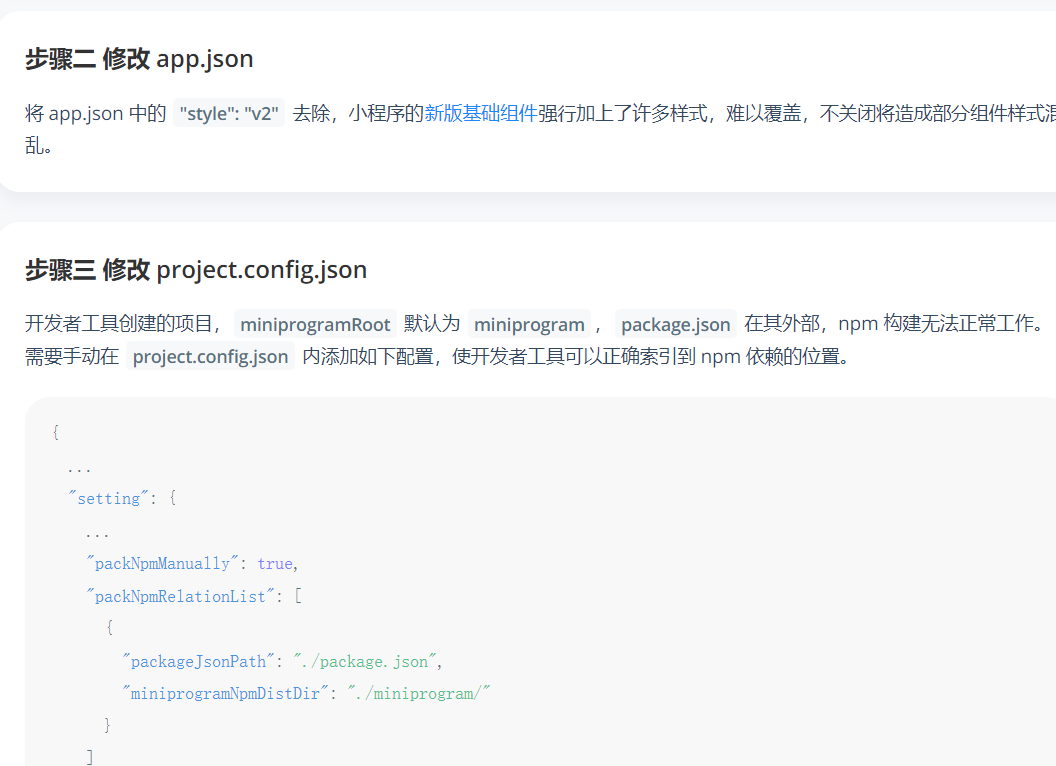Click the closing square bracket in the code

coord(90,757)
